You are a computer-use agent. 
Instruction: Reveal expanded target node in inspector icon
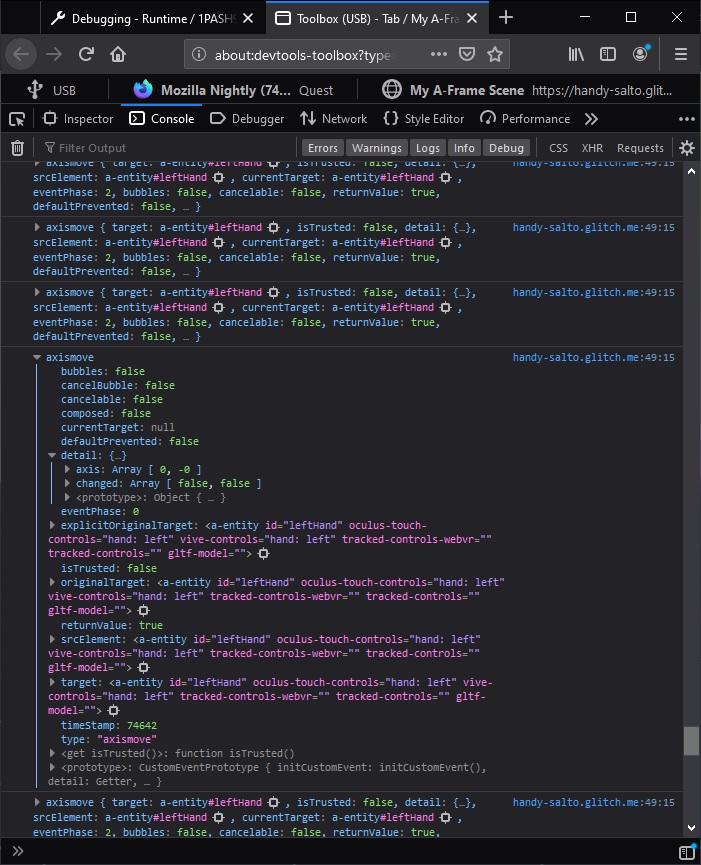pos(114,710)
